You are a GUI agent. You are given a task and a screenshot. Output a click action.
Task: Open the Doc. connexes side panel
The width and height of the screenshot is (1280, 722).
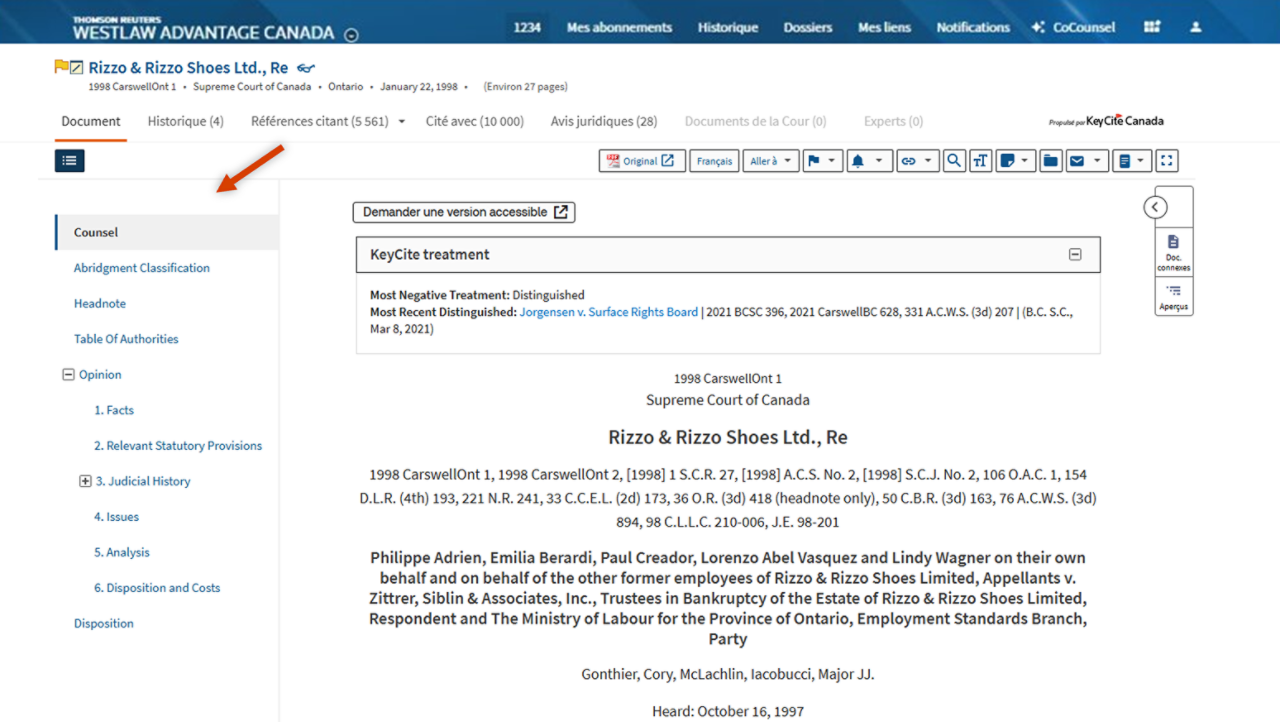coord(1173,252)
